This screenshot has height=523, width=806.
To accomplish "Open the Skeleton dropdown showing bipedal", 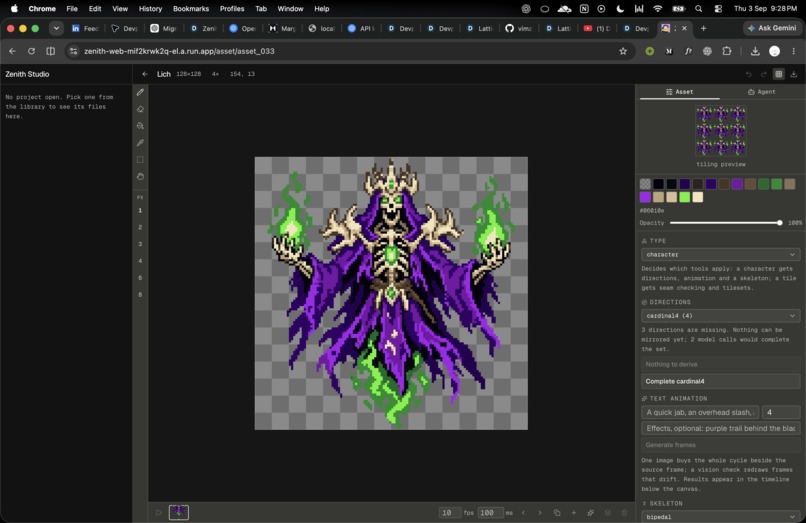I will tap(721, 516).
